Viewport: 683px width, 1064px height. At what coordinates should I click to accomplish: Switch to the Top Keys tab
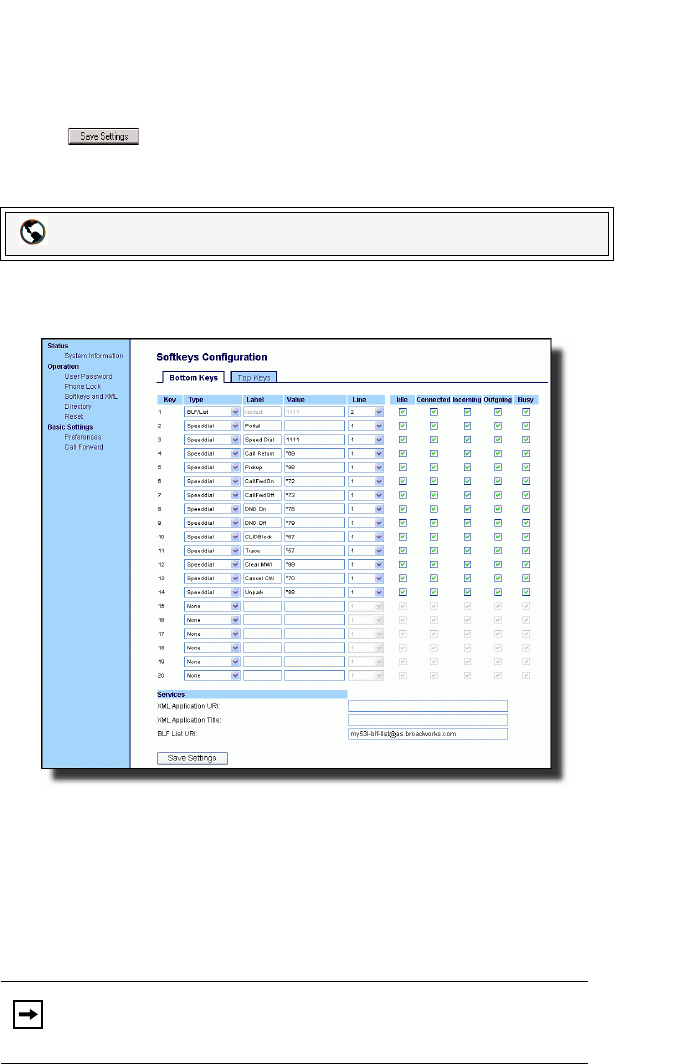click(254, 377)
